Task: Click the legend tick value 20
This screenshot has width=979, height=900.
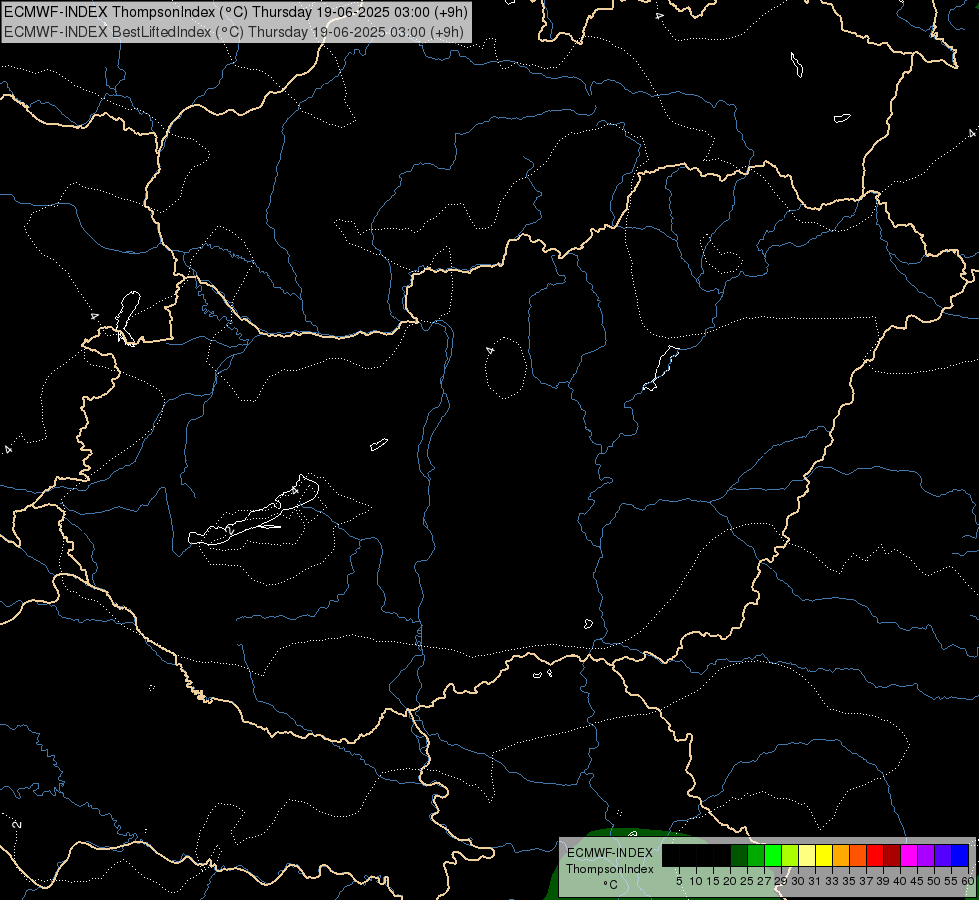Action: point(730,881)
